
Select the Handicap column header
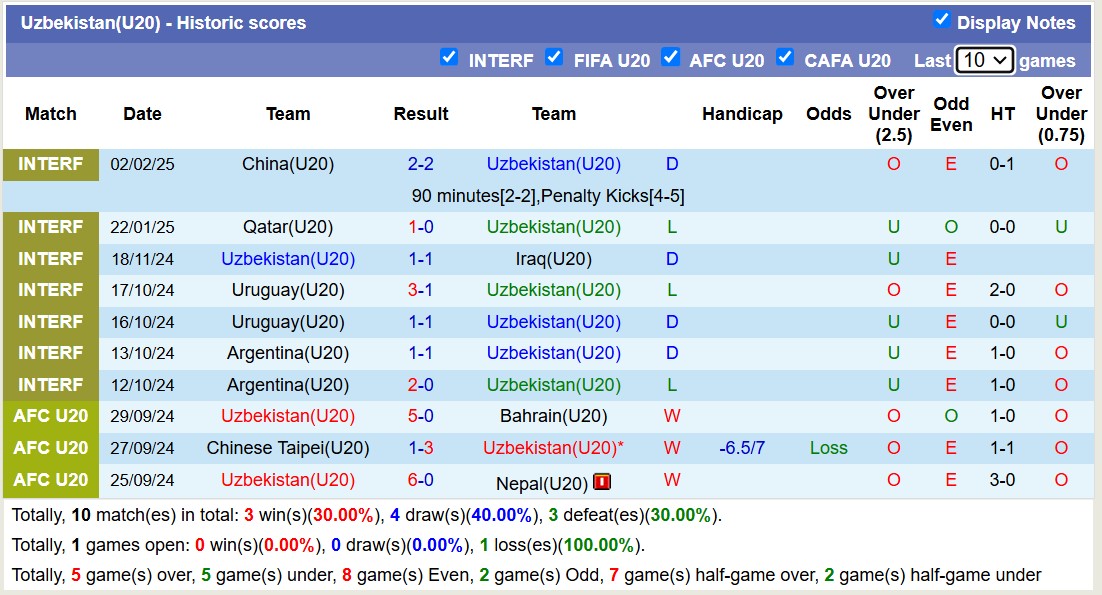(742, 114)
